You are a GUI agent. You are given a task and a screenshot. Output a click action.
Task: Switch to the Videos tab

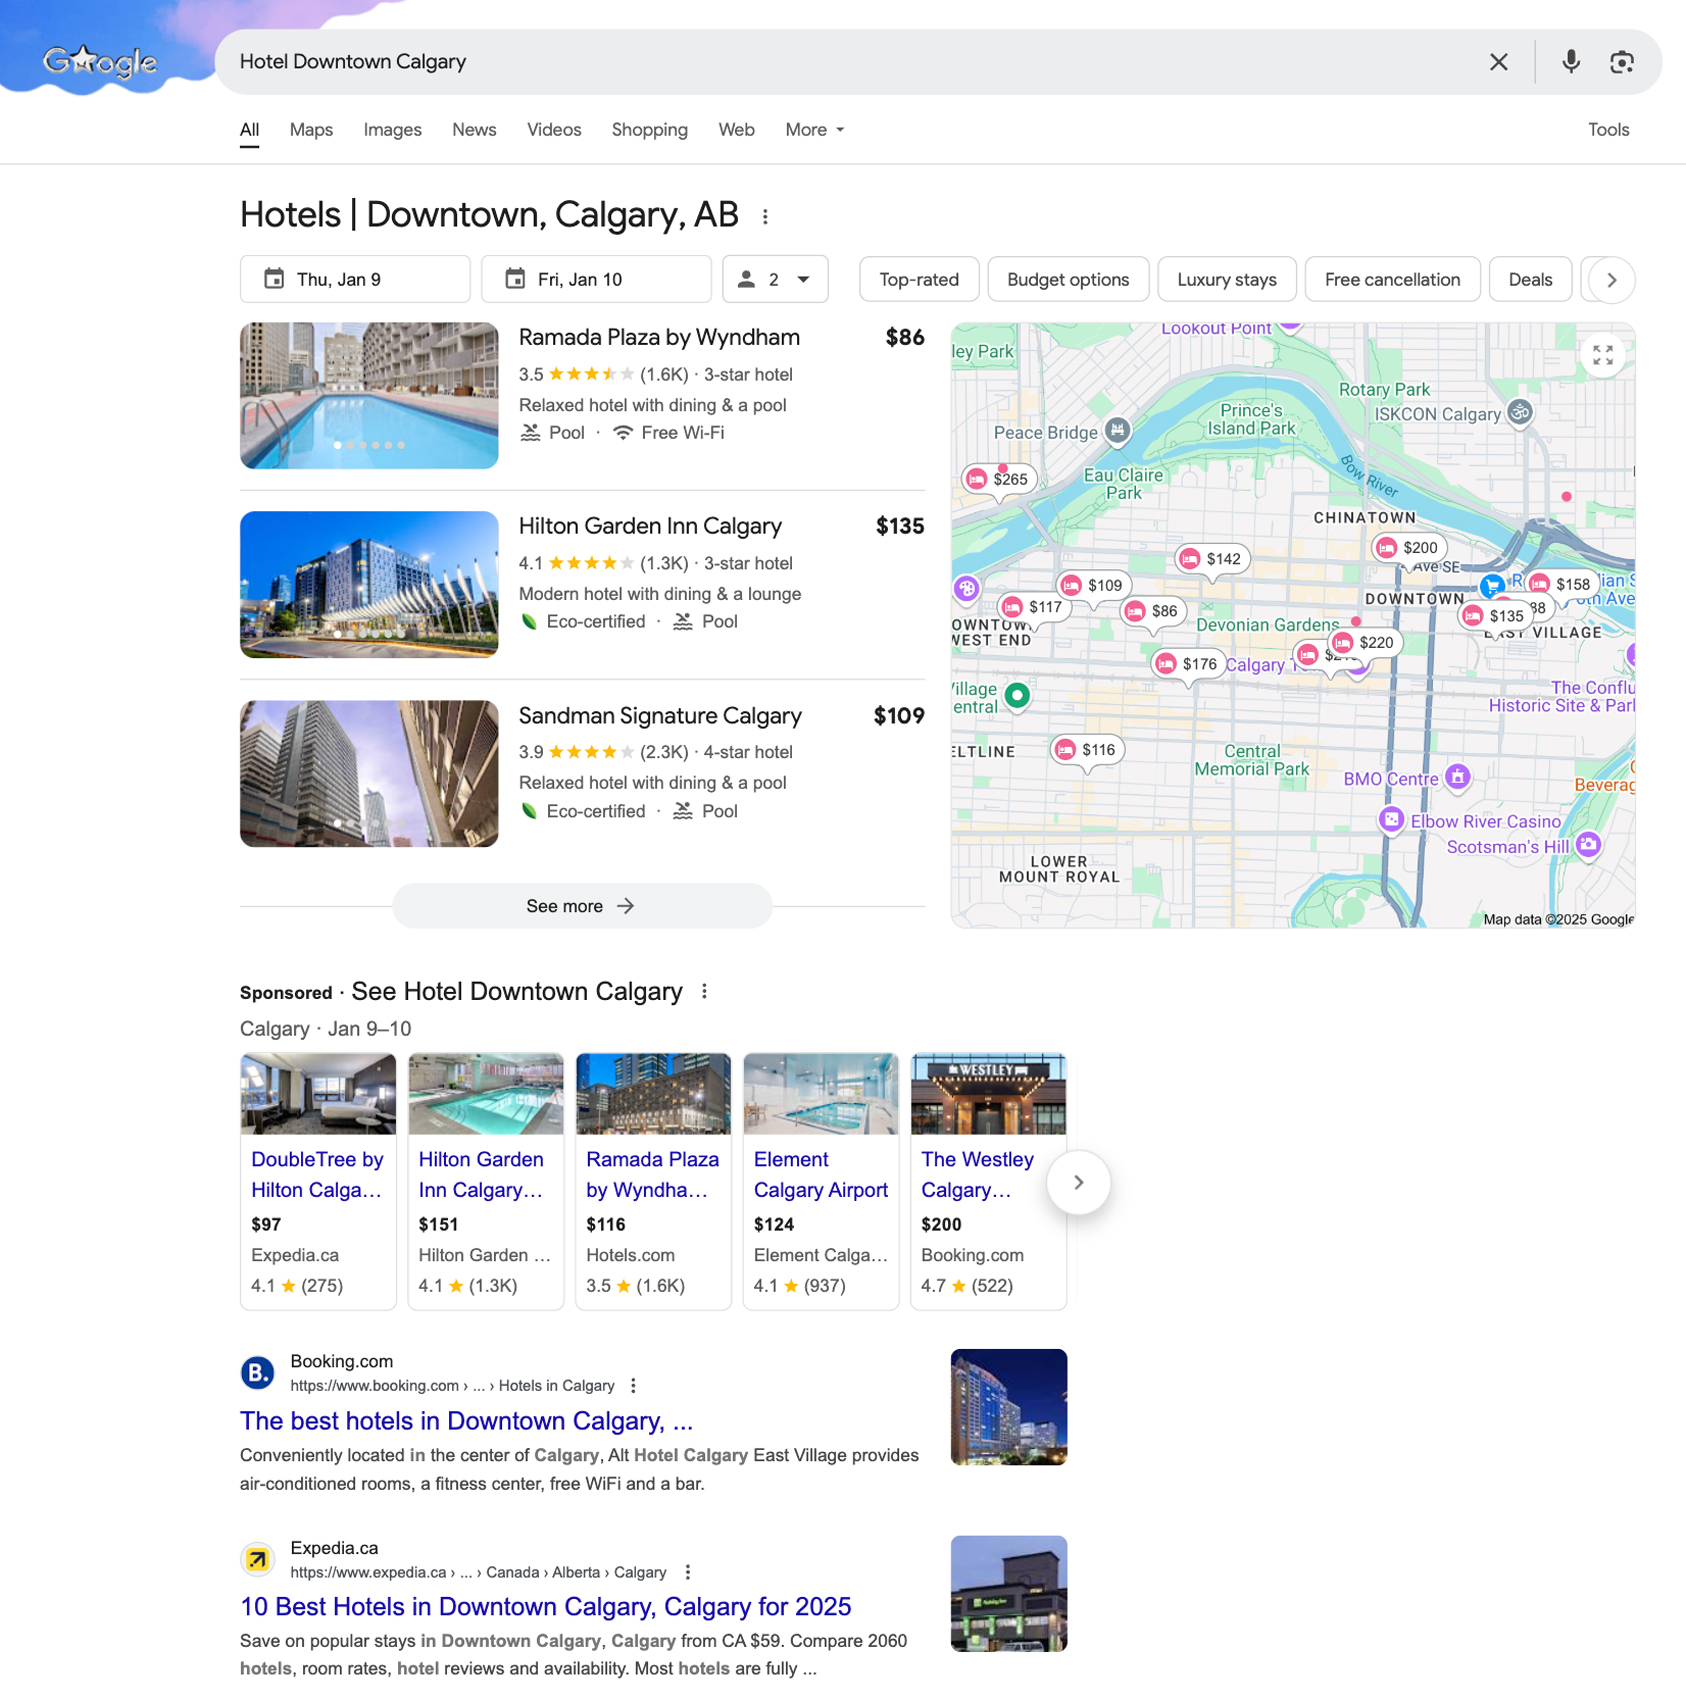pyautogui.click(x=554, y=130)
